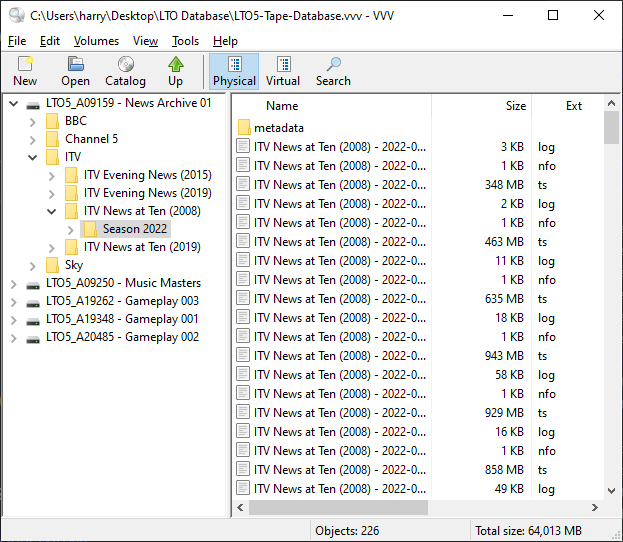This screenshot has width=623, height=542.
Task: Switch to Virtual view mode
Action: pyautogui.click(x=283, y=71)
